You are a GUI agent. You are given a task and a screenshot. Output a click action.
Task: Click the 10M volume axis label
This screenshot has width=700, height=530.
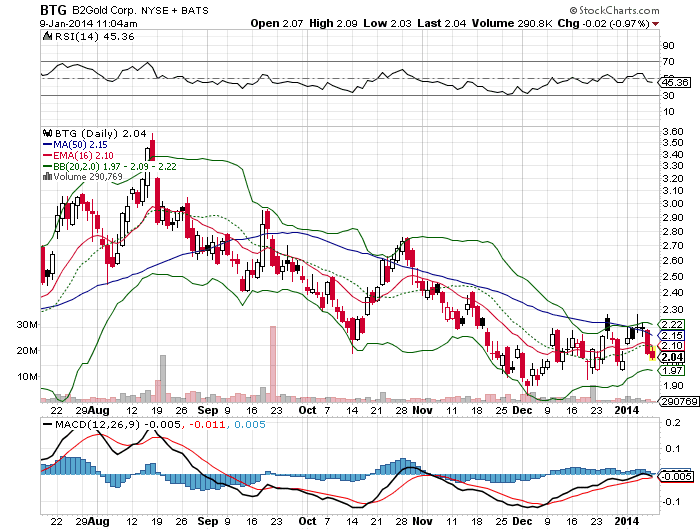point(27,376)
